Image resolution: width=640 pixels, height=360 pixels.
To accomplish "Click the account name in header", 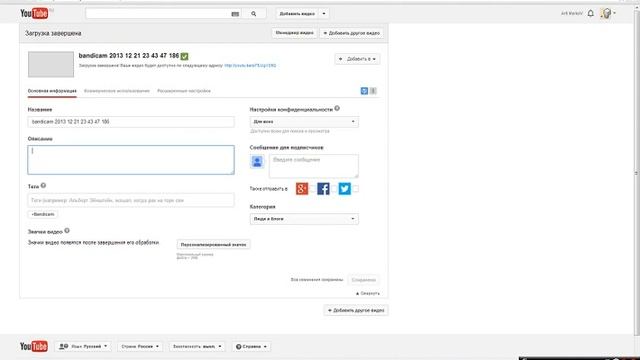I will click(x=571, y=13).
